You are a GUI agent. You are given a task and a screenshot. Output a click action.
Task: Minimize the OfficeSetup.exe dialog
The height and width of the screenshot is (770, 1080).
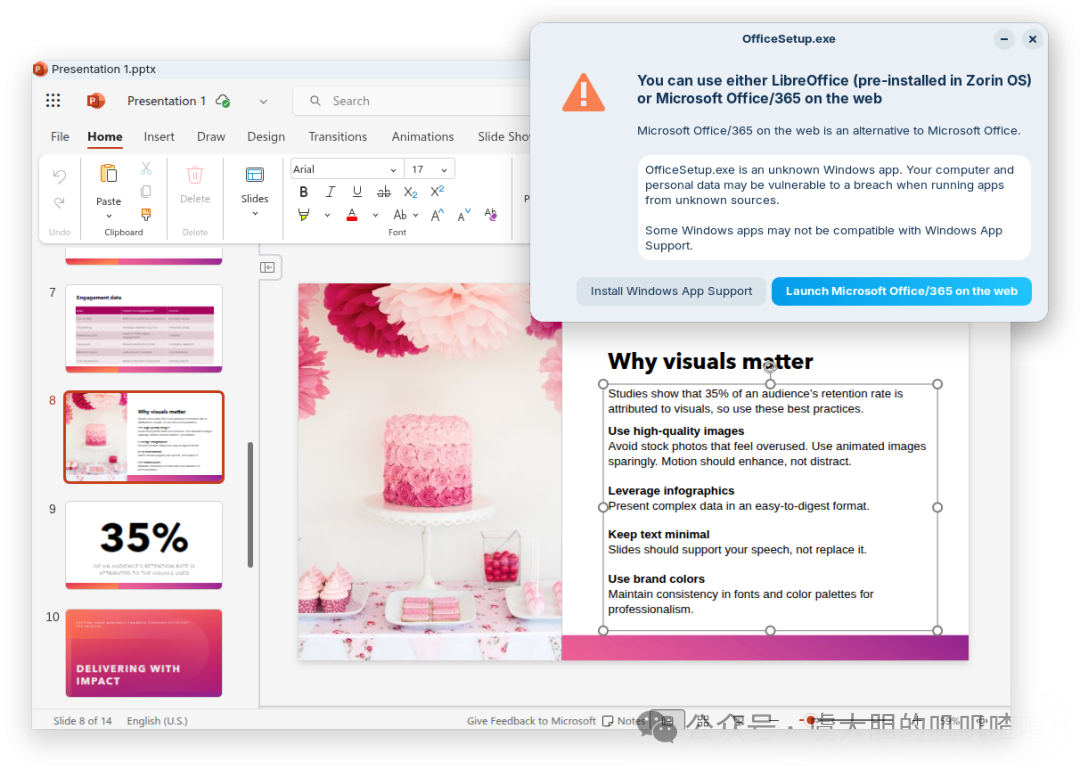tap(1004, 39)
